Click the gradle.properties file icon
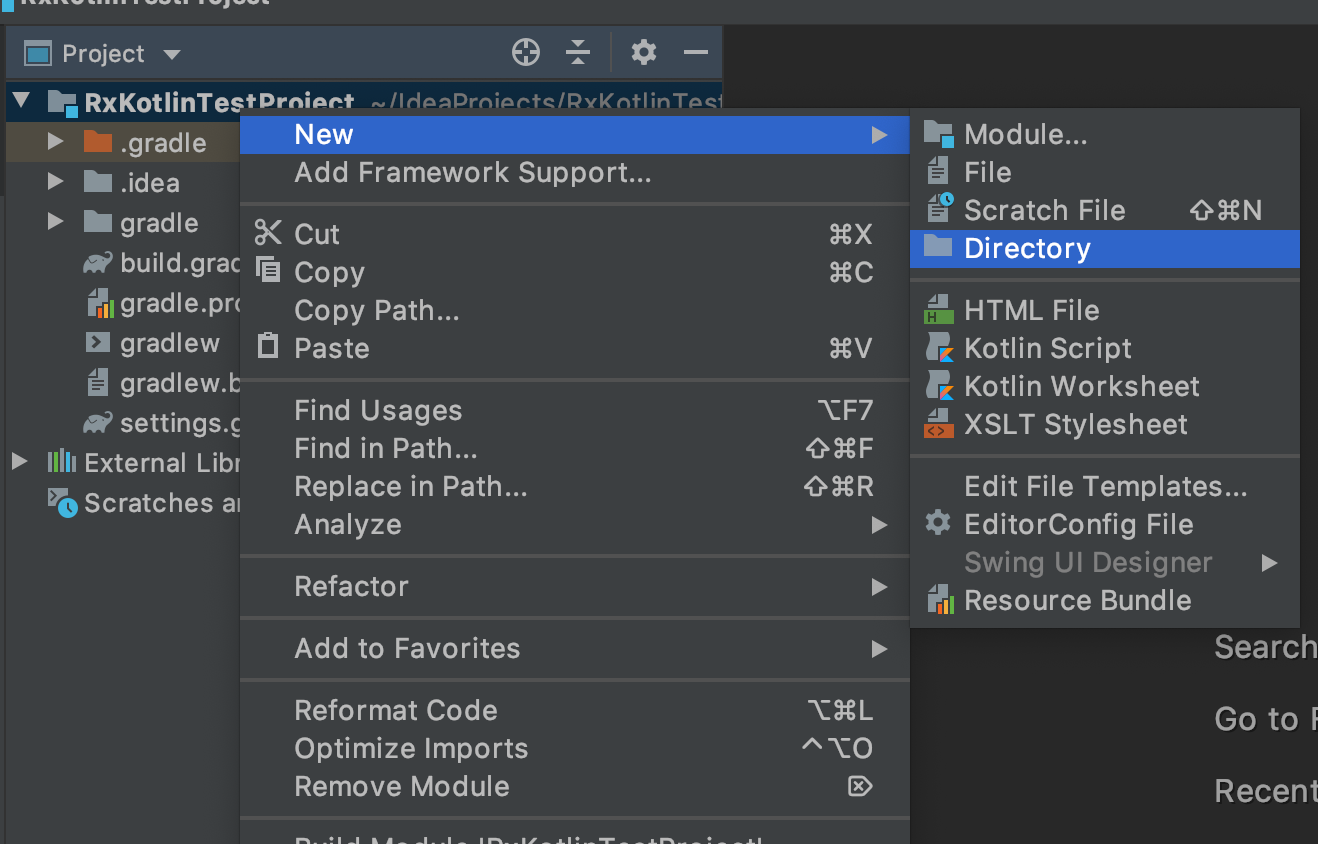This screenshot has height=844, width=1318. point(98,302)
